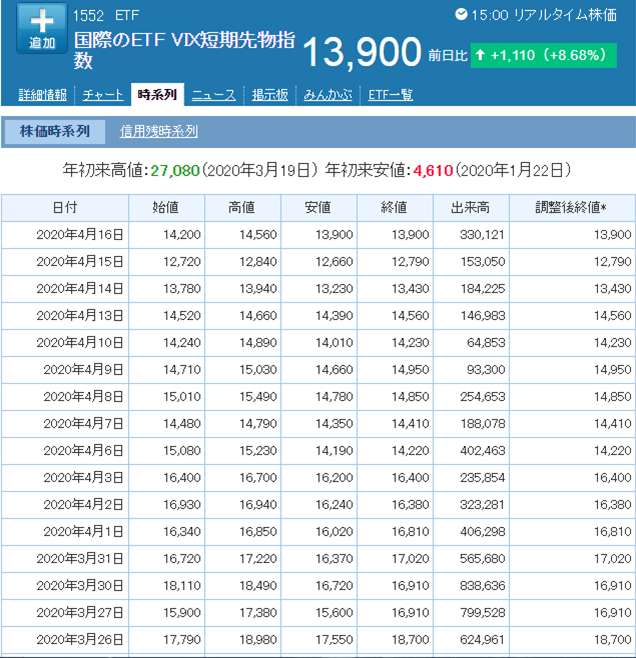Click the volume 184,225 on April 14
Screen dimensions: 636x658
482,289
